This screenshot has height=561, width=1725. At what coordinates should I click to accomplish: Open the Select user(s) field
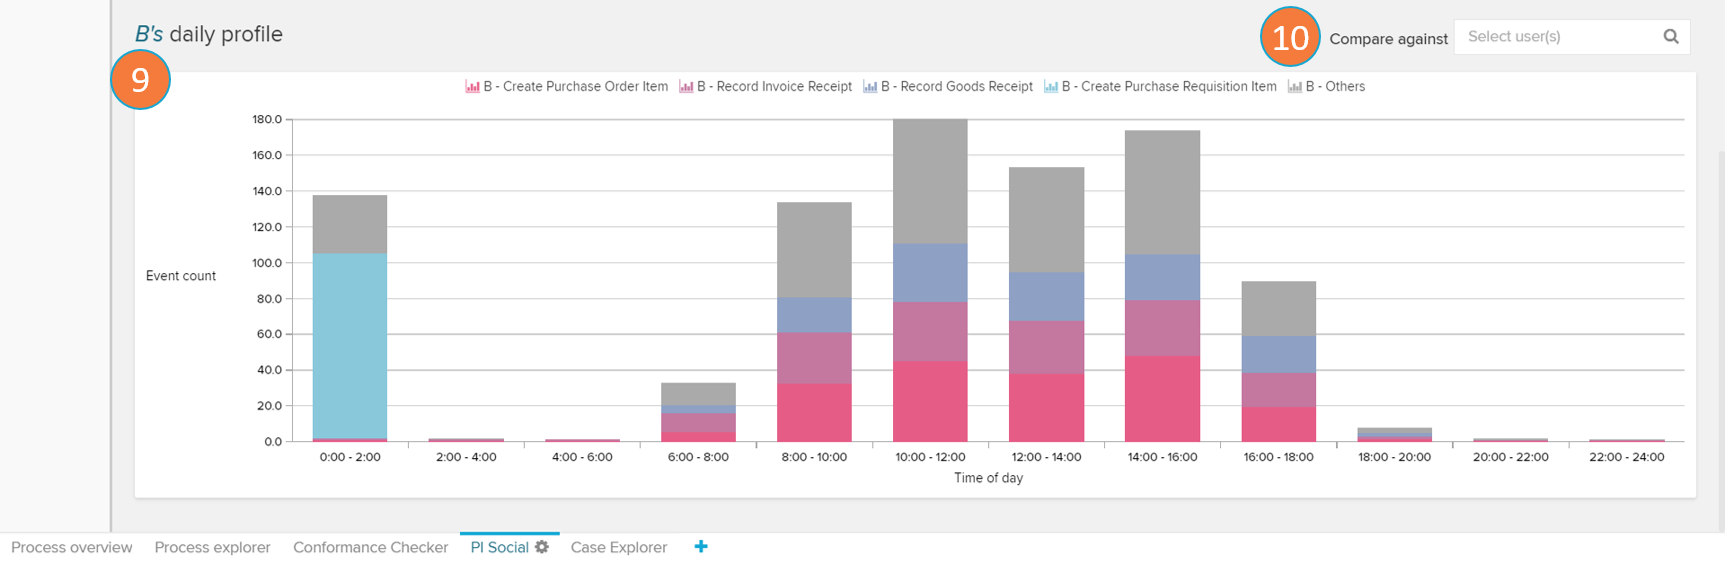1555,37
